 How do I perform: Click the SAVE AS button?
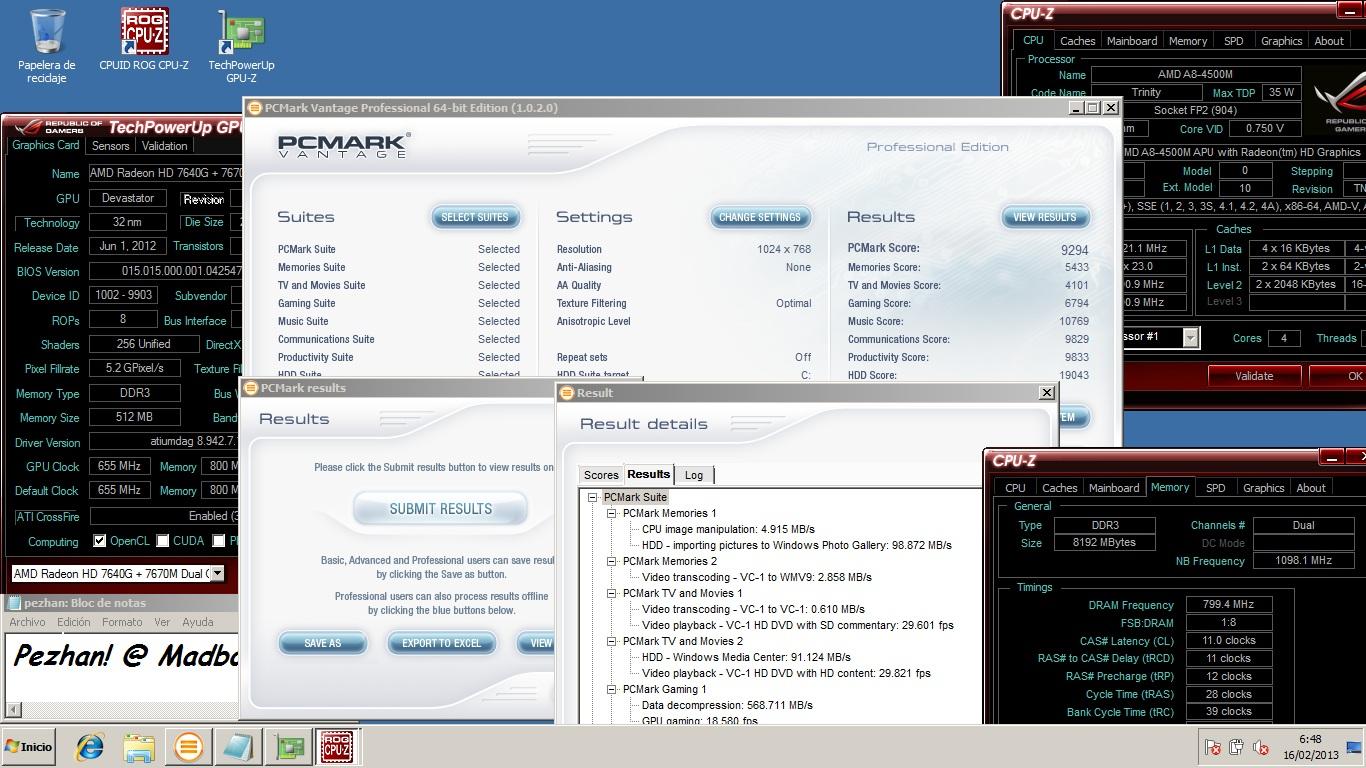point(322,643)
